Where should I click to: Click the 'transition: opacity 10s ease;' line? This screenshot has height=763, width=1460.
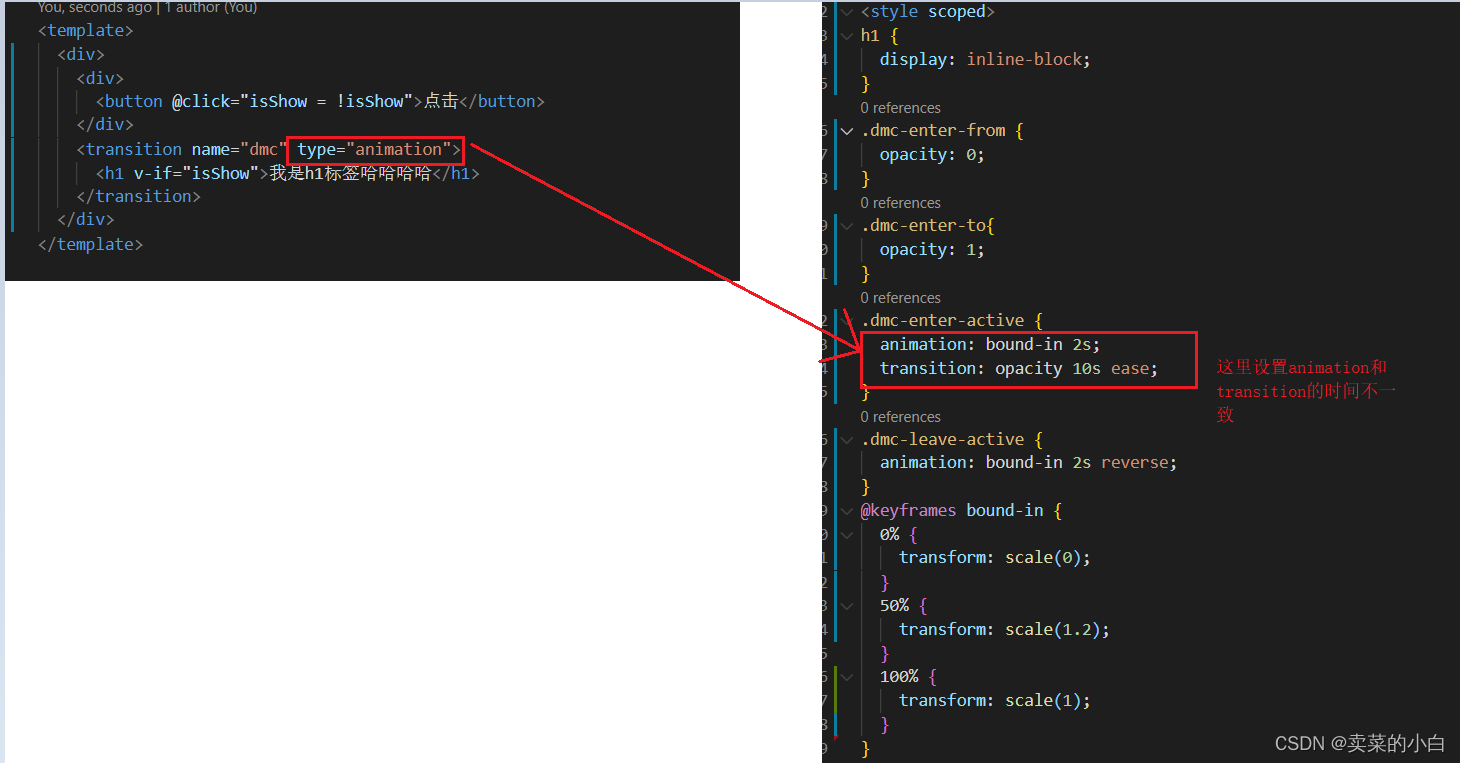1019,369
